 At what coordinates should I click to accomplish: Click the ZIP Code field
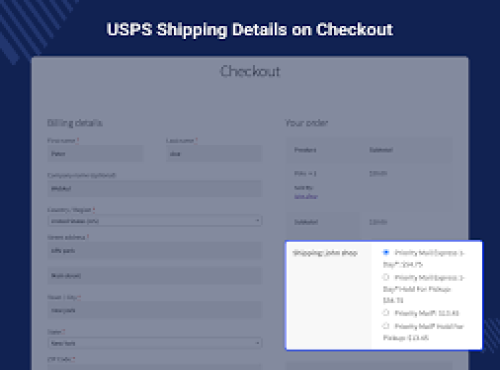click(155, 367)
